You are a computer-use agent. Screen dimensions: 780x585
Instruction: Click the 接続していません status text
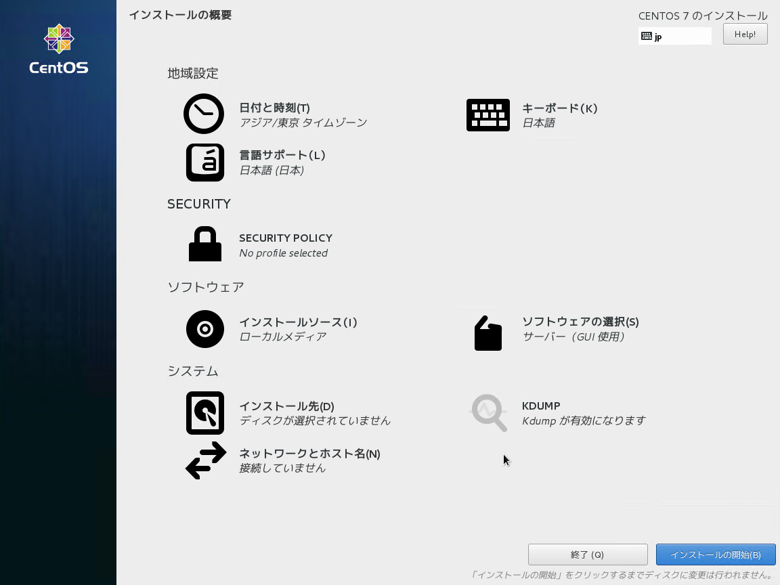282,468
